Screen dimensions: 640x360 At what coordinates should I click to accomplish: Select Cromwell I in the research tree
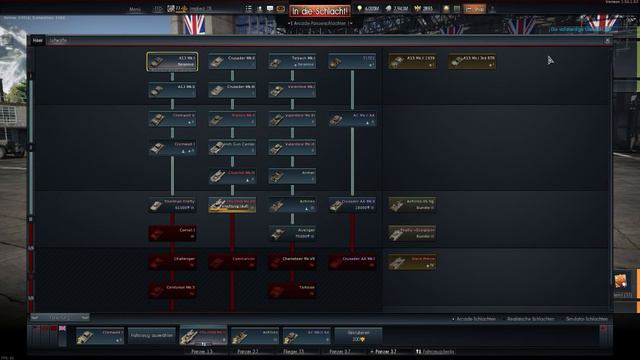172,147
